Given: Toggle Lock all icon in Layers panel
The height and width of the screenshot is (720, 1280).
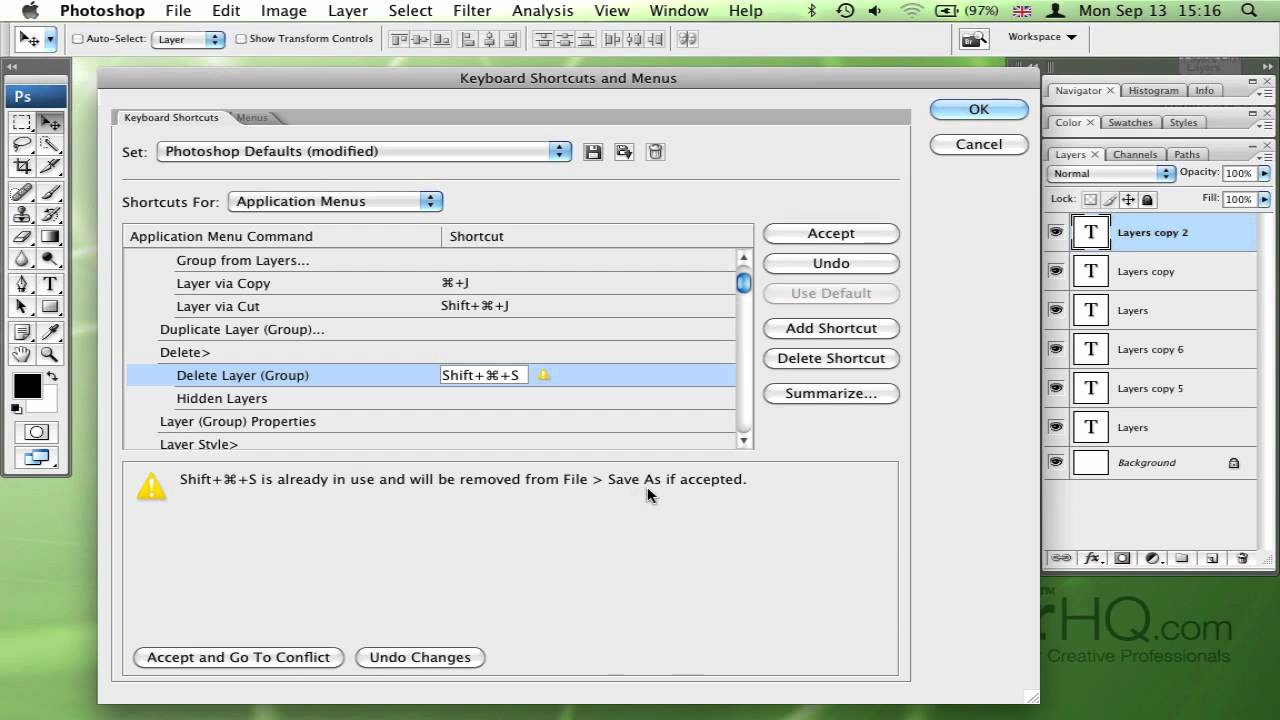Looking at the screenshot, I should 1146,199.
